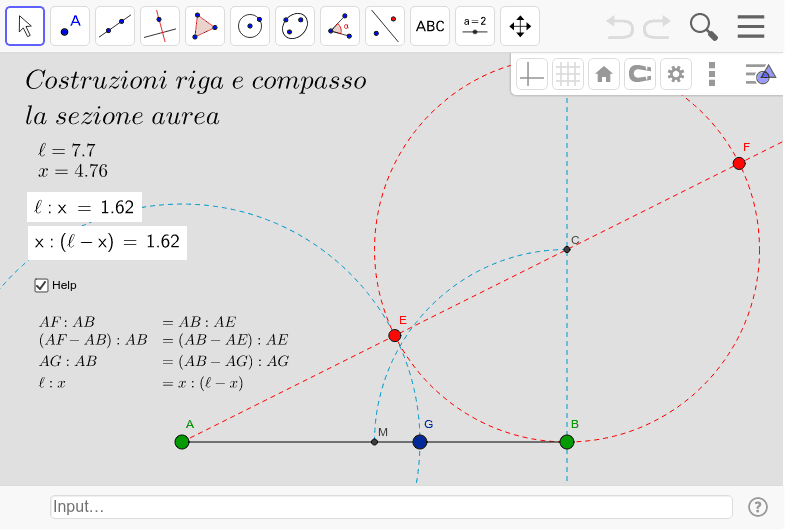Click the 'x : (ℓ − x) = 1.62' text box
785x530 pixels.
tap(107, 243)
